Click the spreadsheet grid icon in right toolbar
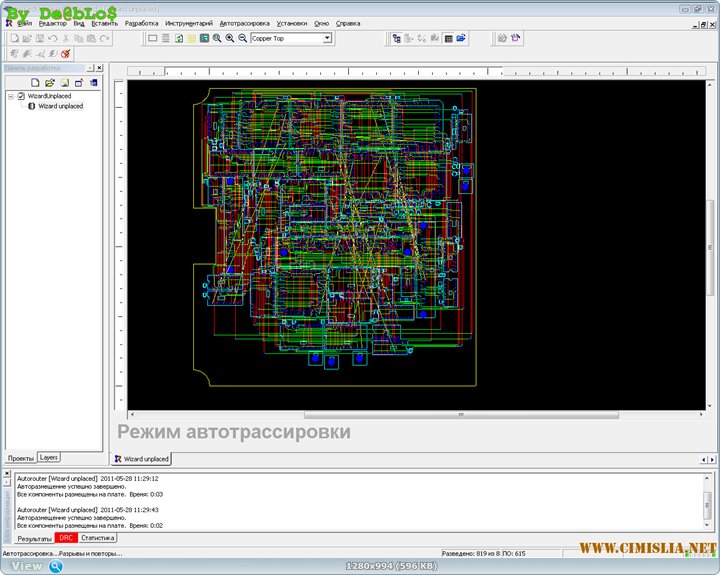720x575 pixels. point(448,38)
